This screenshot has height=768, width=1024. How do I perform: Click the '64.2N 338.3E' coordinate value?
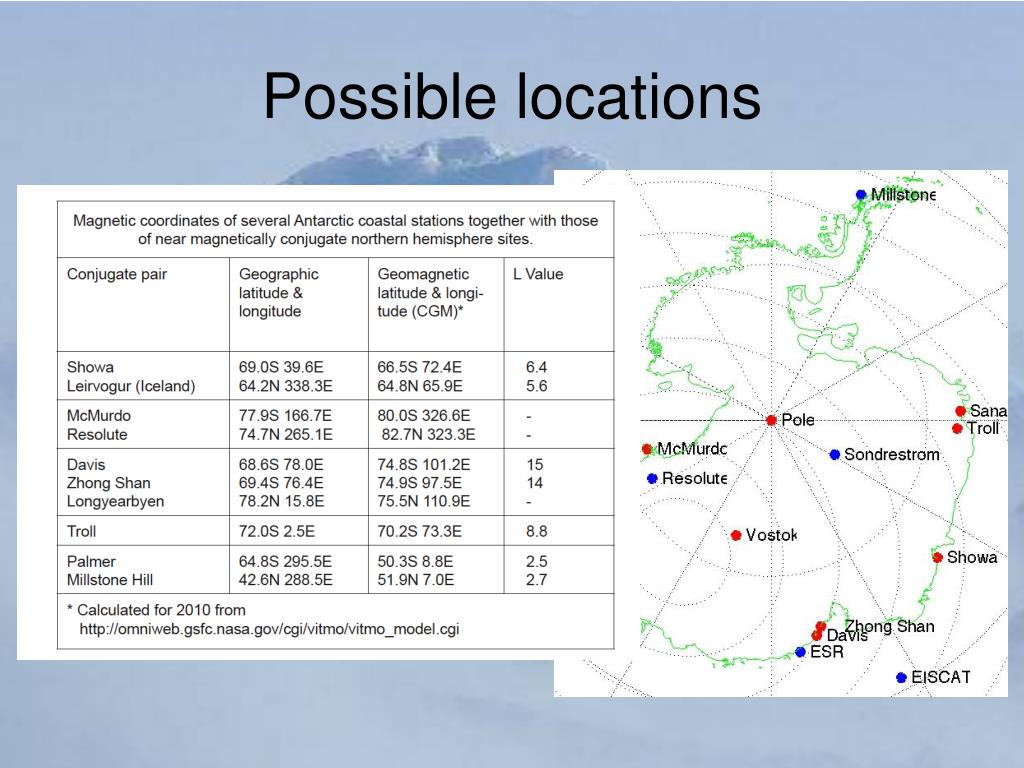285,386
